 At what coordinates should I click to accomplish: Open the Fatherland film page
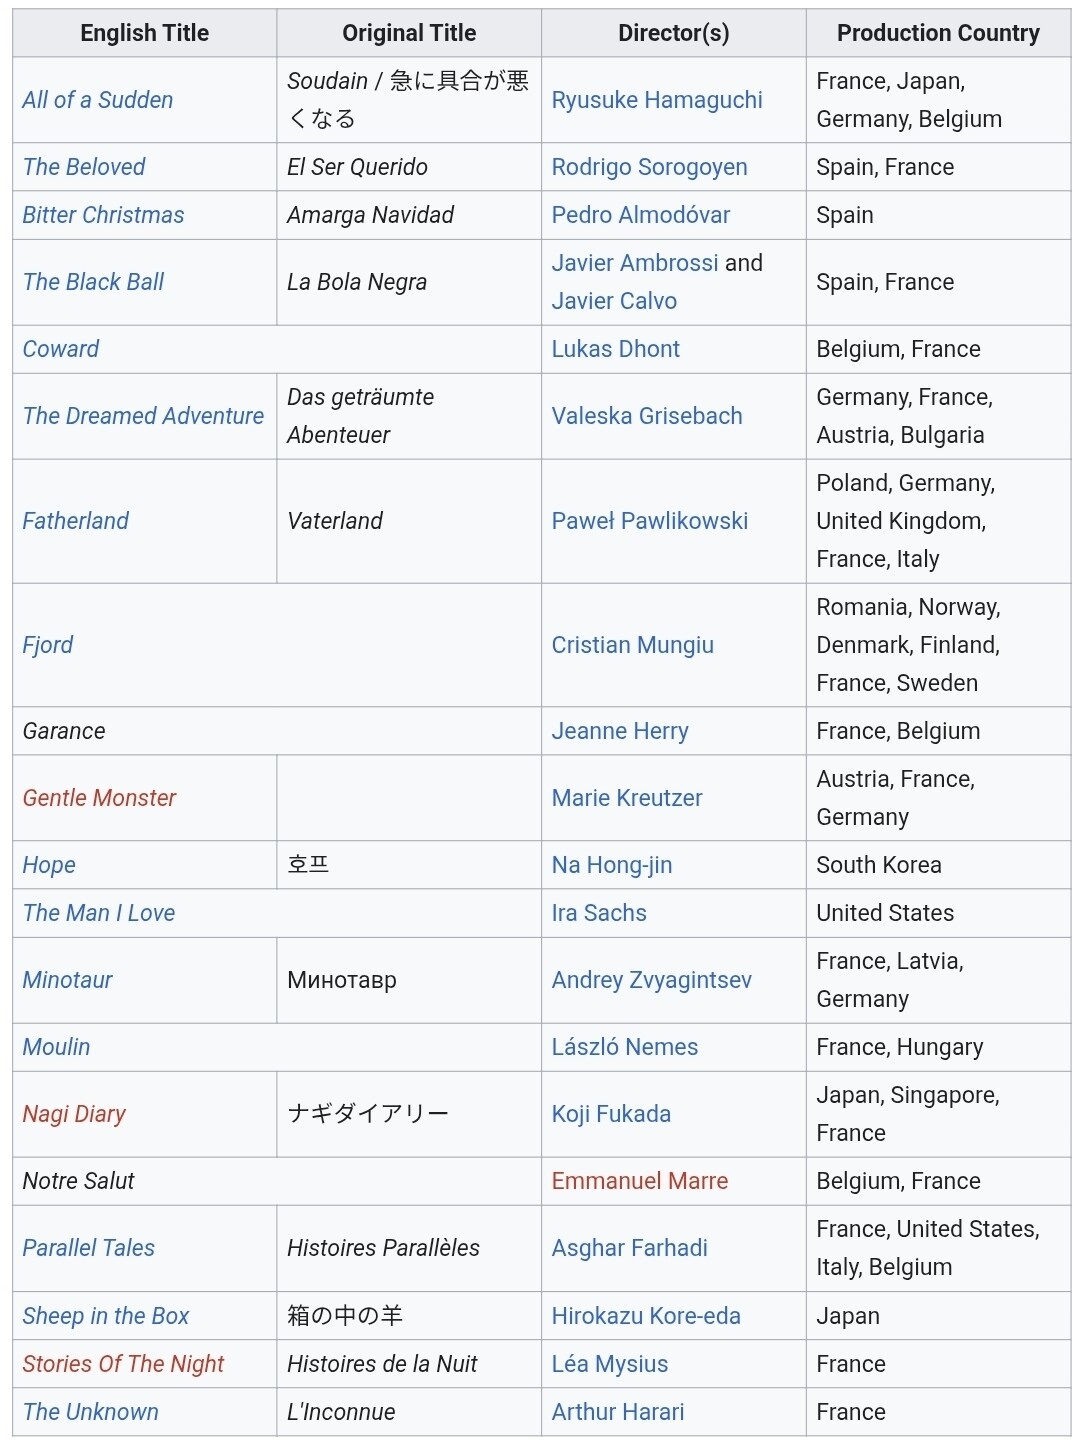pos(76,521)
